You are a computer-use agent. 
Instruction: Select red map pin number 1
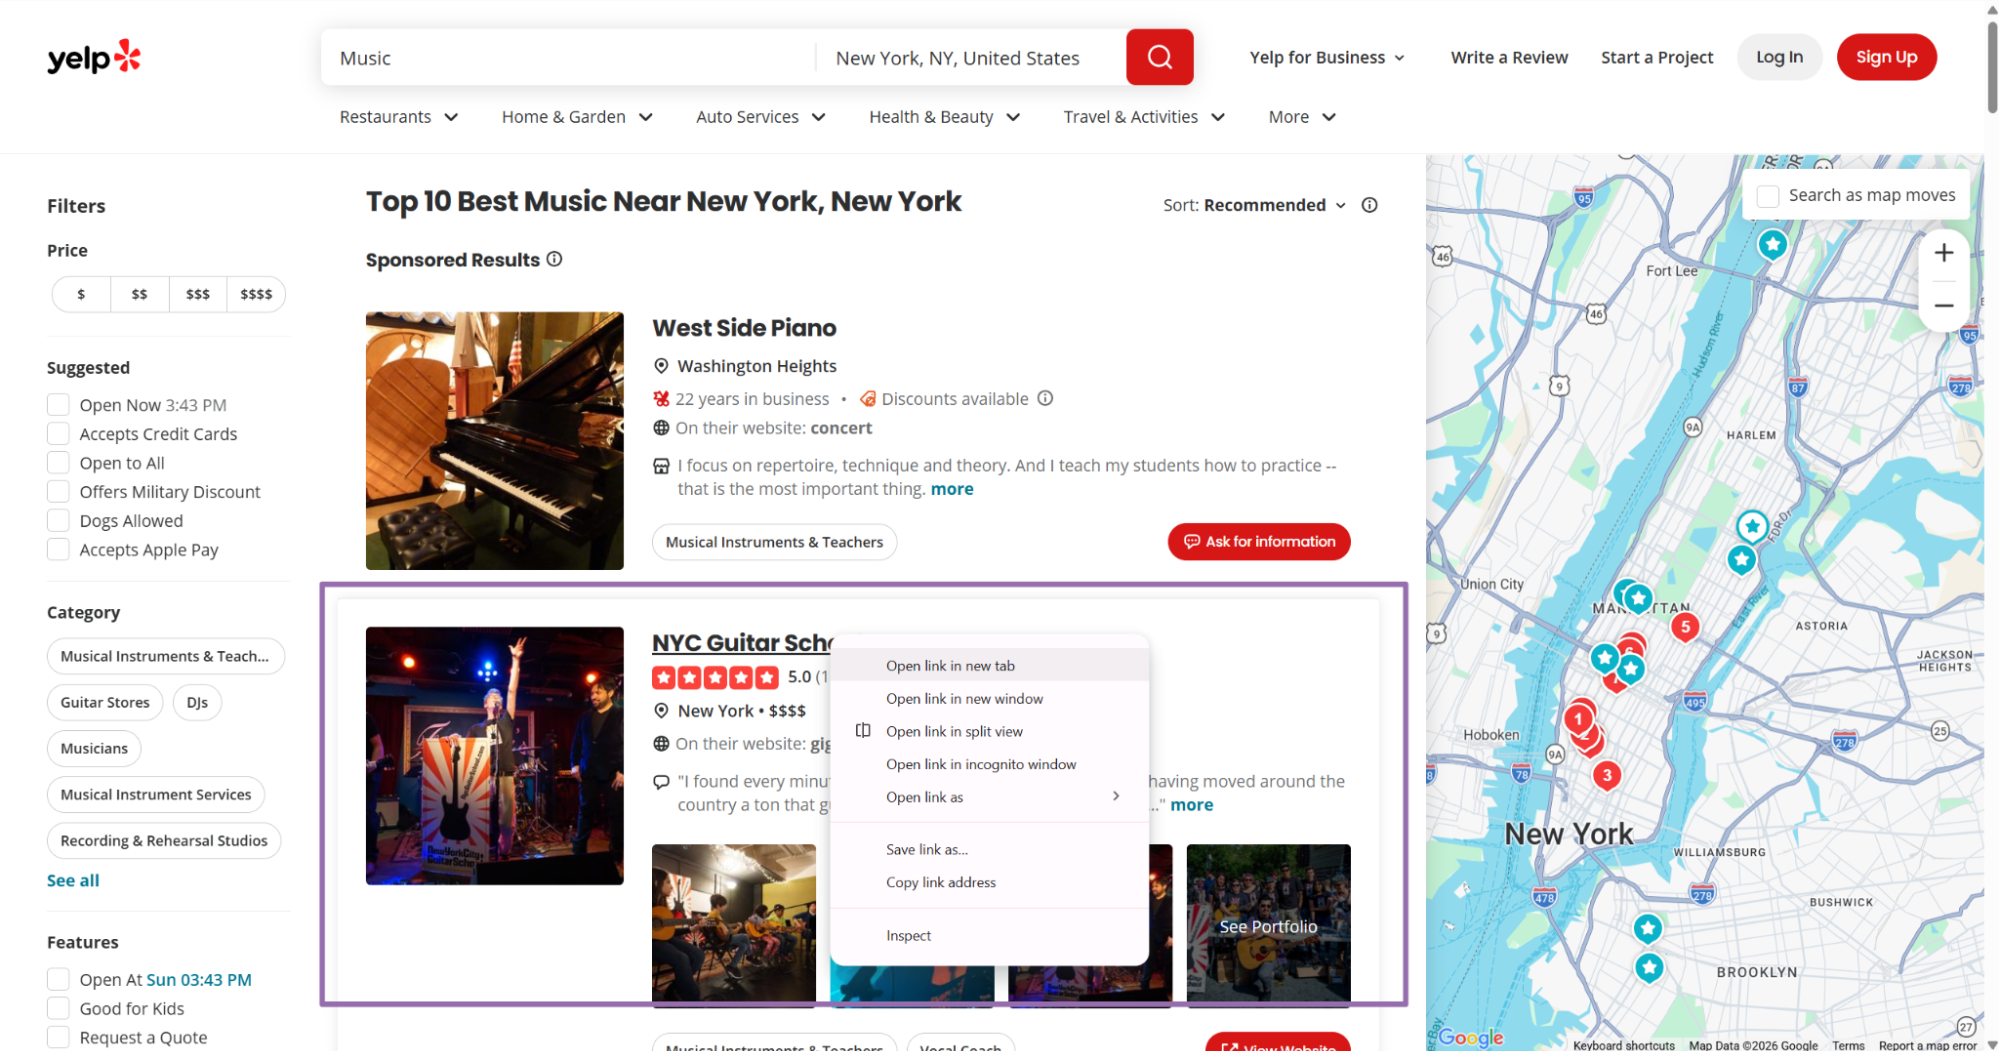click(1578, 719)
